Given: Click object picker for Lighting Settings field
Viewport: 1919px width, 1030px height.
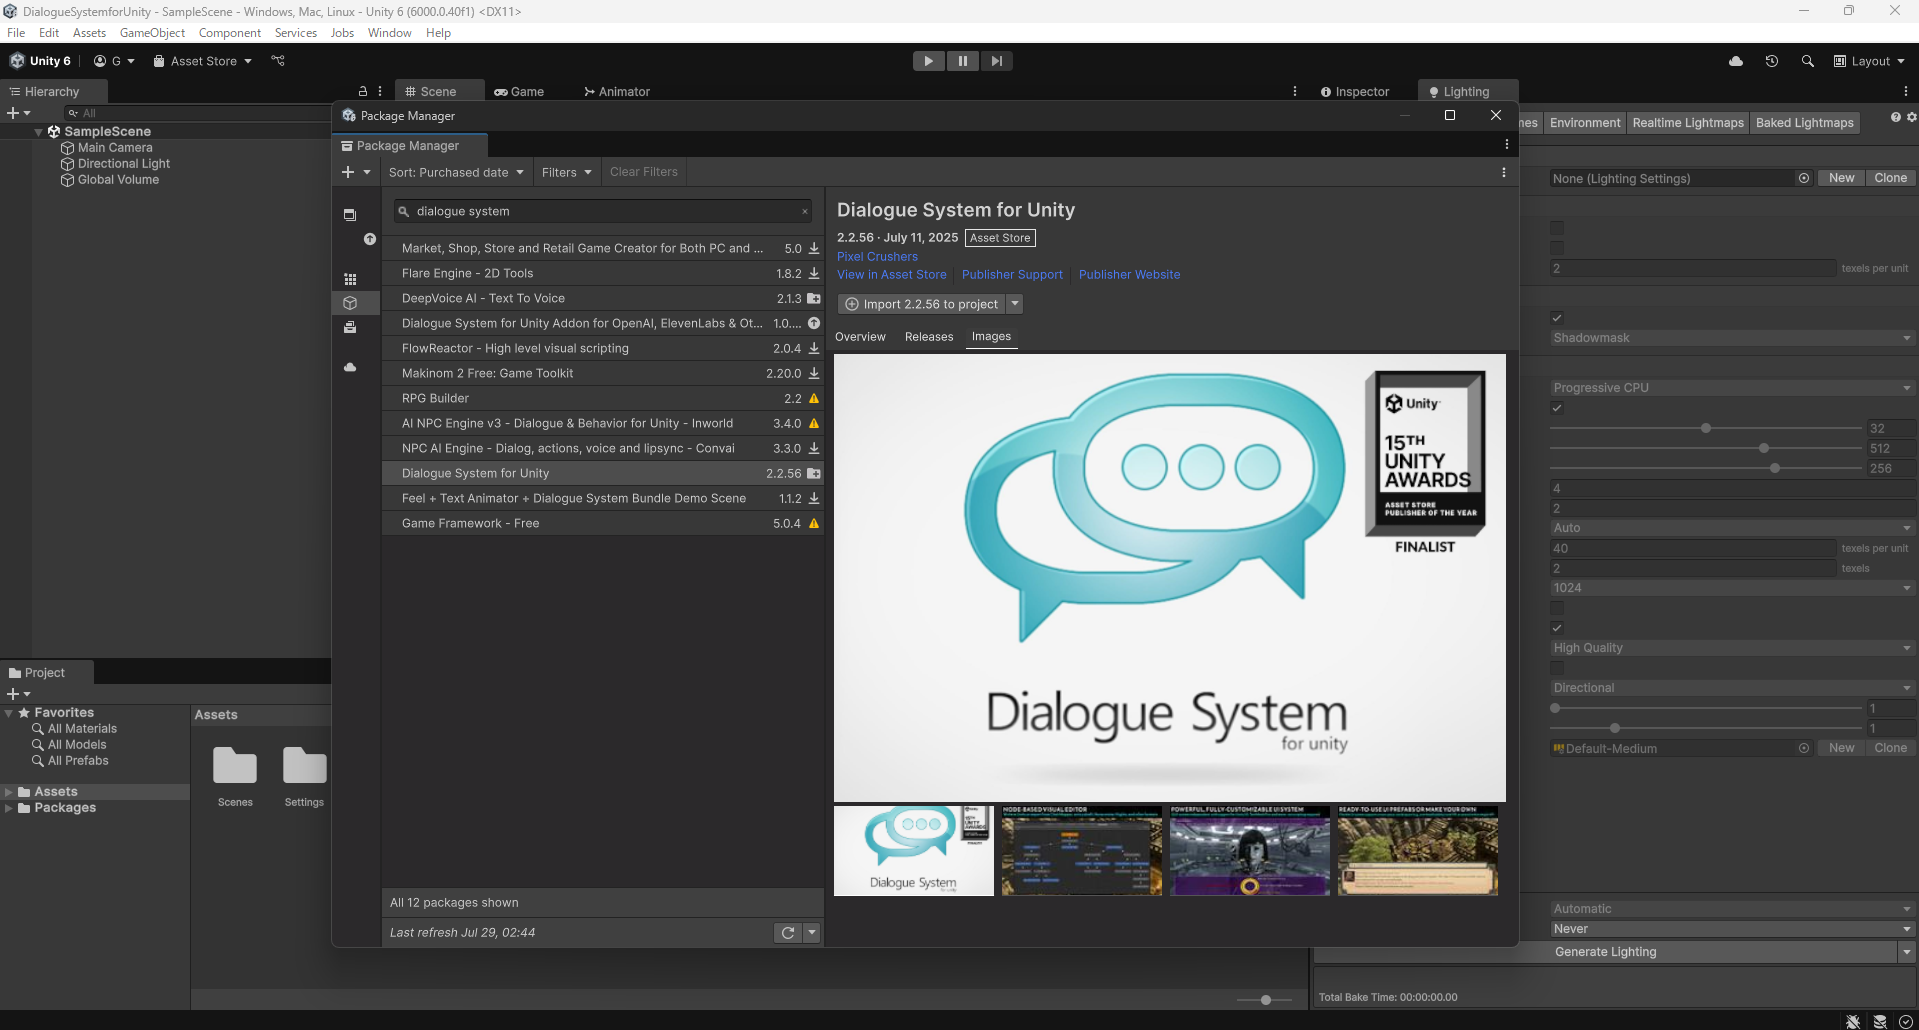Looking at the screenshot, I should click(x=1804, y=178).
